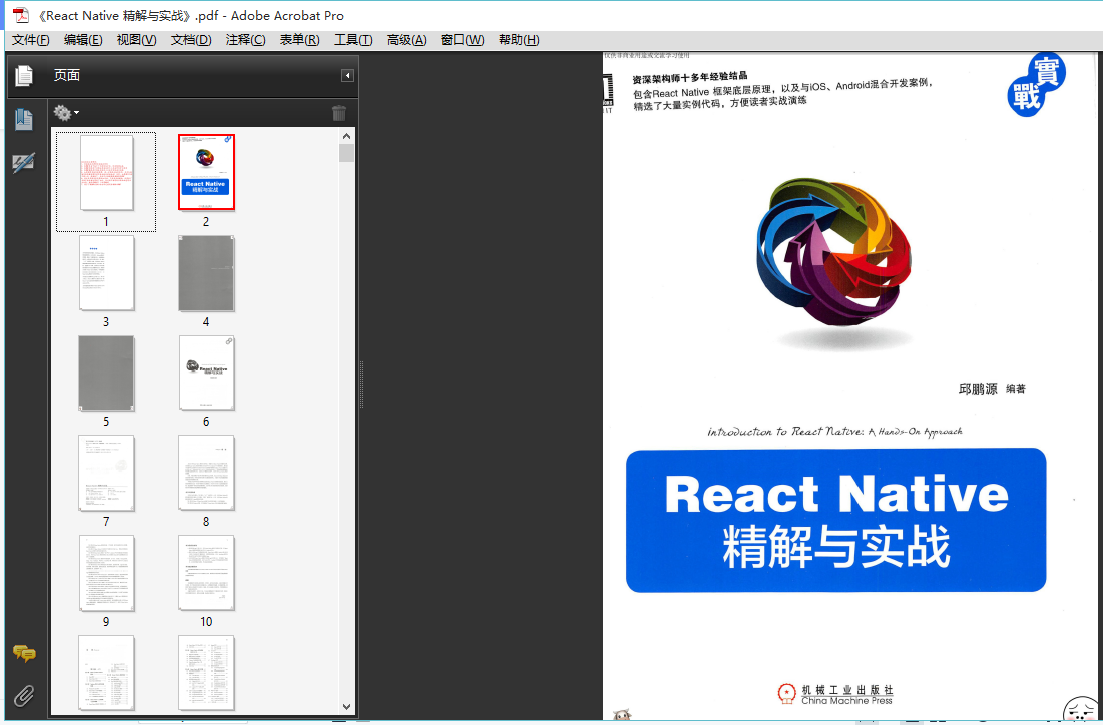The width and height of the screenshot is (1103, 725).
Task: Open the 工具(T) menu
Action: coord(353,40)
